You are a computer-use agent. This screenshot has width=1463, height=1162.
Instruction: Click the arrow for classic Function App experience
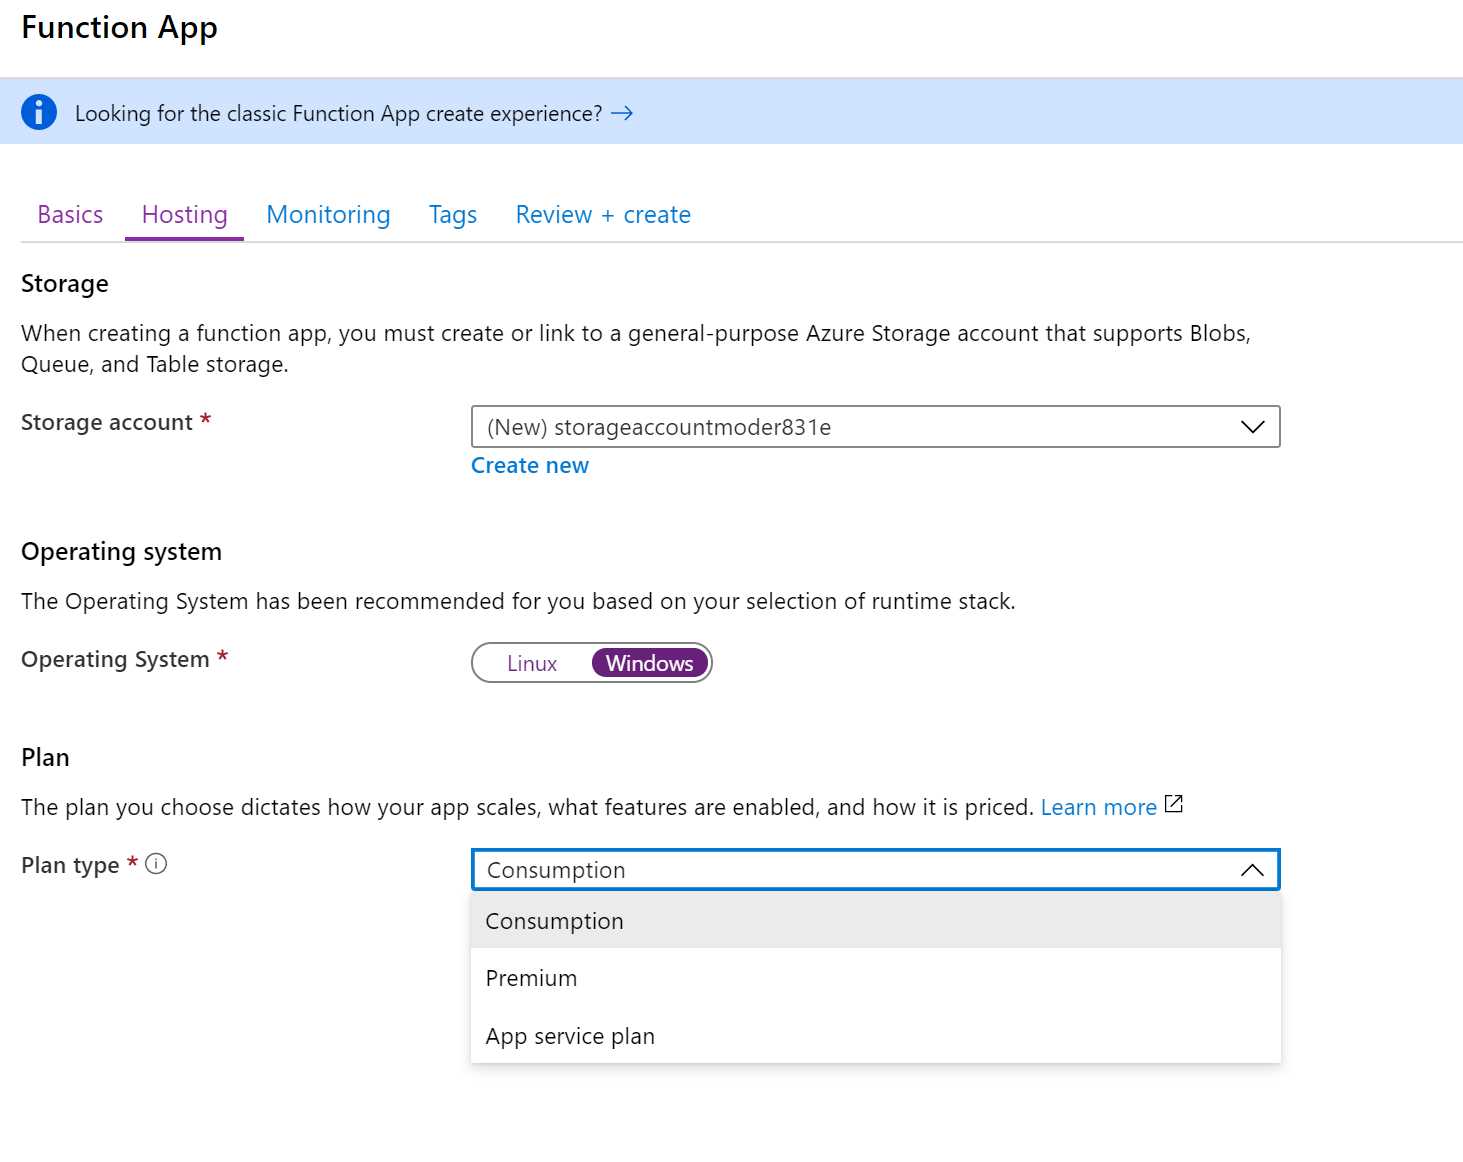coord(622,113)
